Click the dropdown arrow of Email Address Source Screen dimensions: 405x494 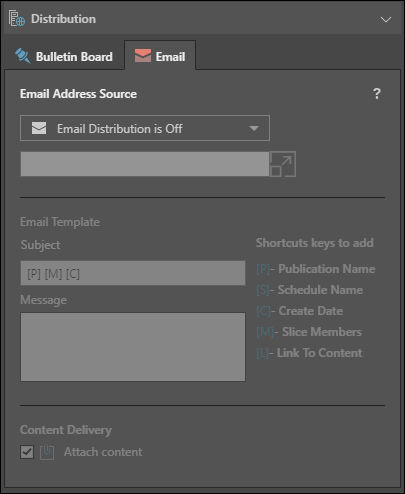pyautogui.click(x=254, y=128)
